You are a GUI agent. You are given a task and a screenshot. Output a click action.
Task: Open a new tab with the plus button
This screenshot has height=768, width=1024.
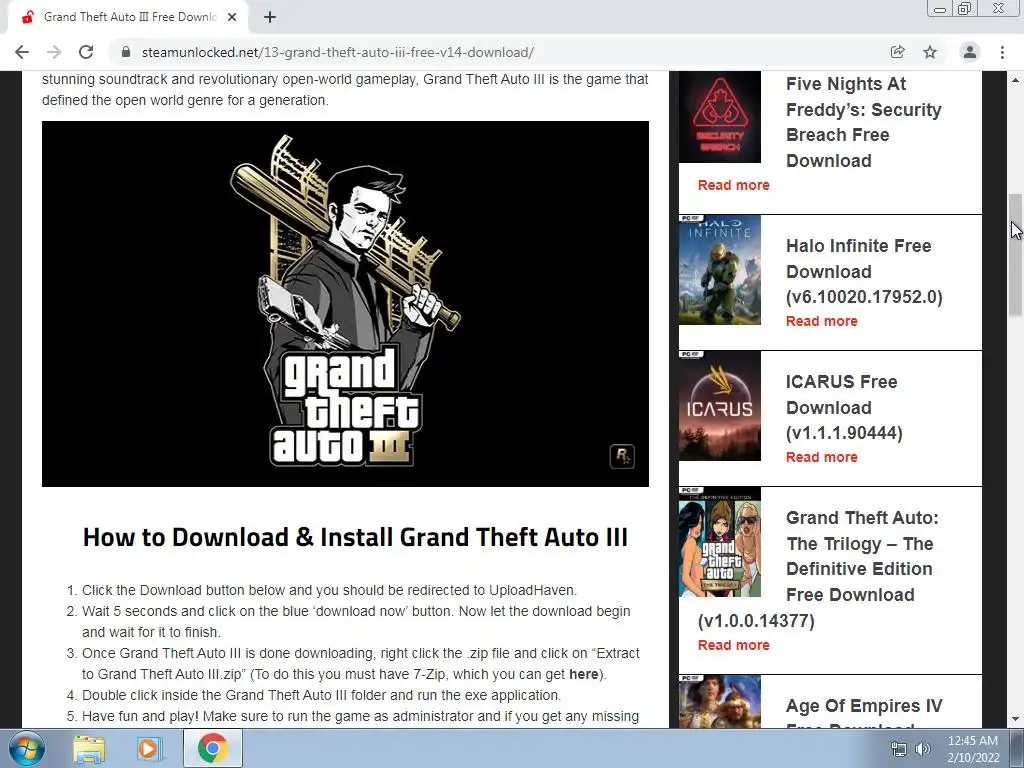[x=270, y=17]
